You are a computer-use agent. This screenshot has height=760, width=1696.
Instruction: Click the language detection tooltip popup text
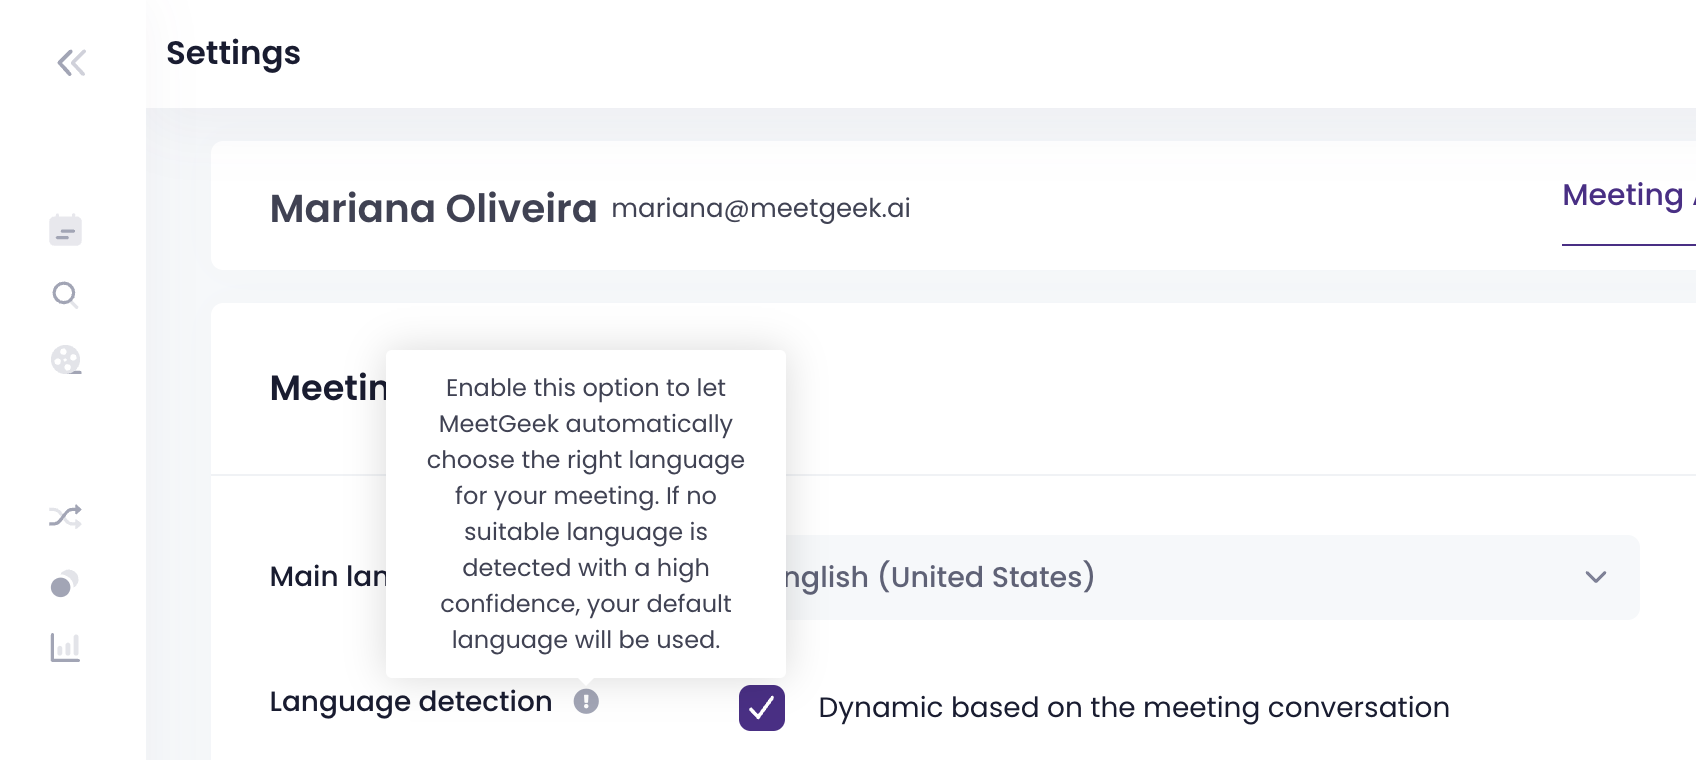[x=586, y=513]
